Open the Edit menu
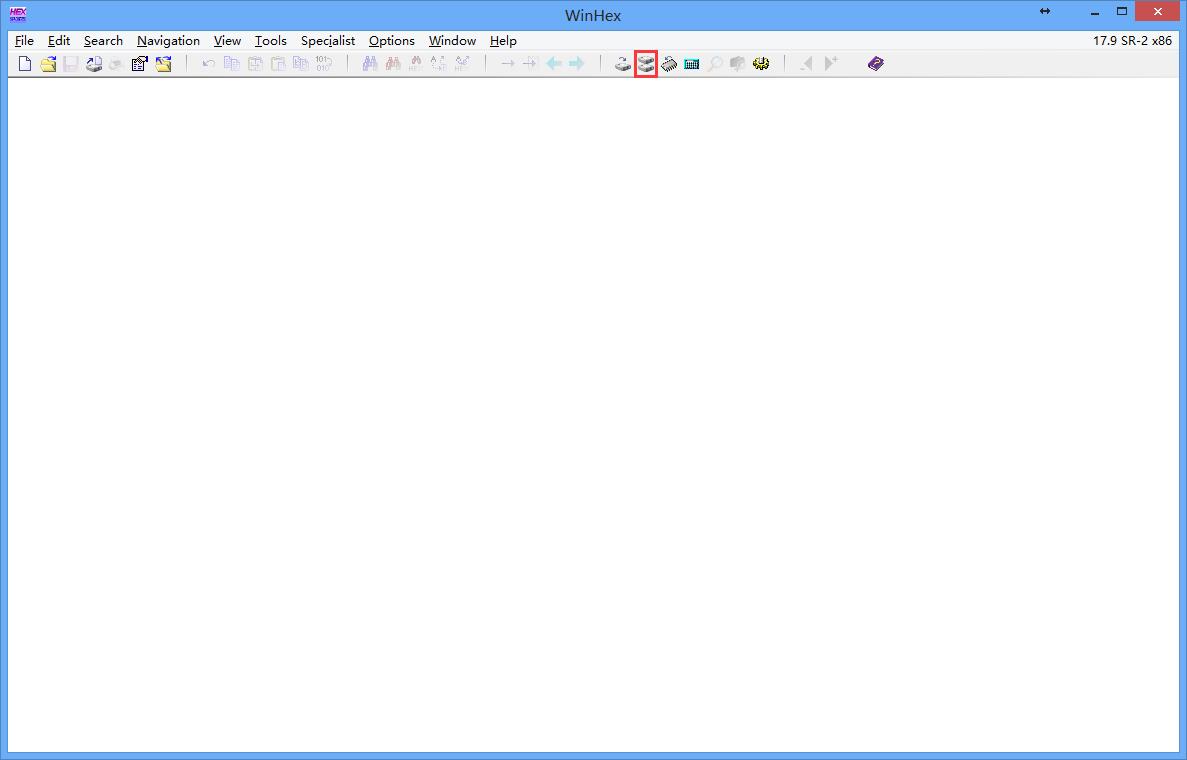Viewport: 1187px width, 760px height. [59, 41]
